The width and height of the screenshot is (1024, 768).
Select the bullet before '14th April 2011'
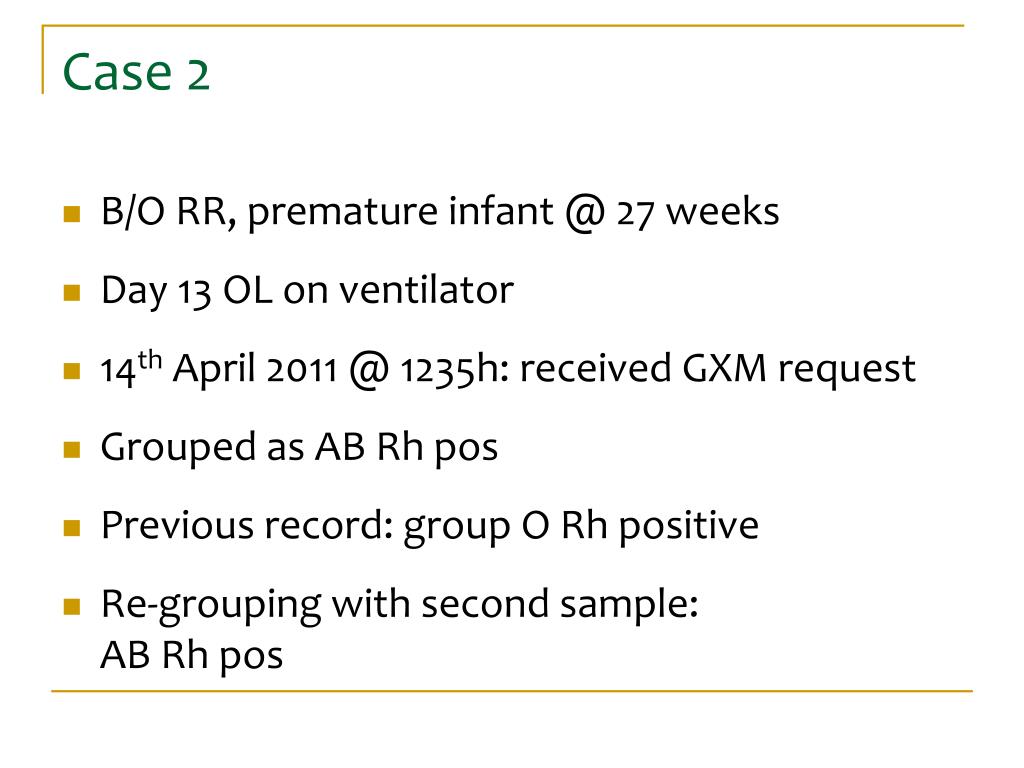(72, 370)
